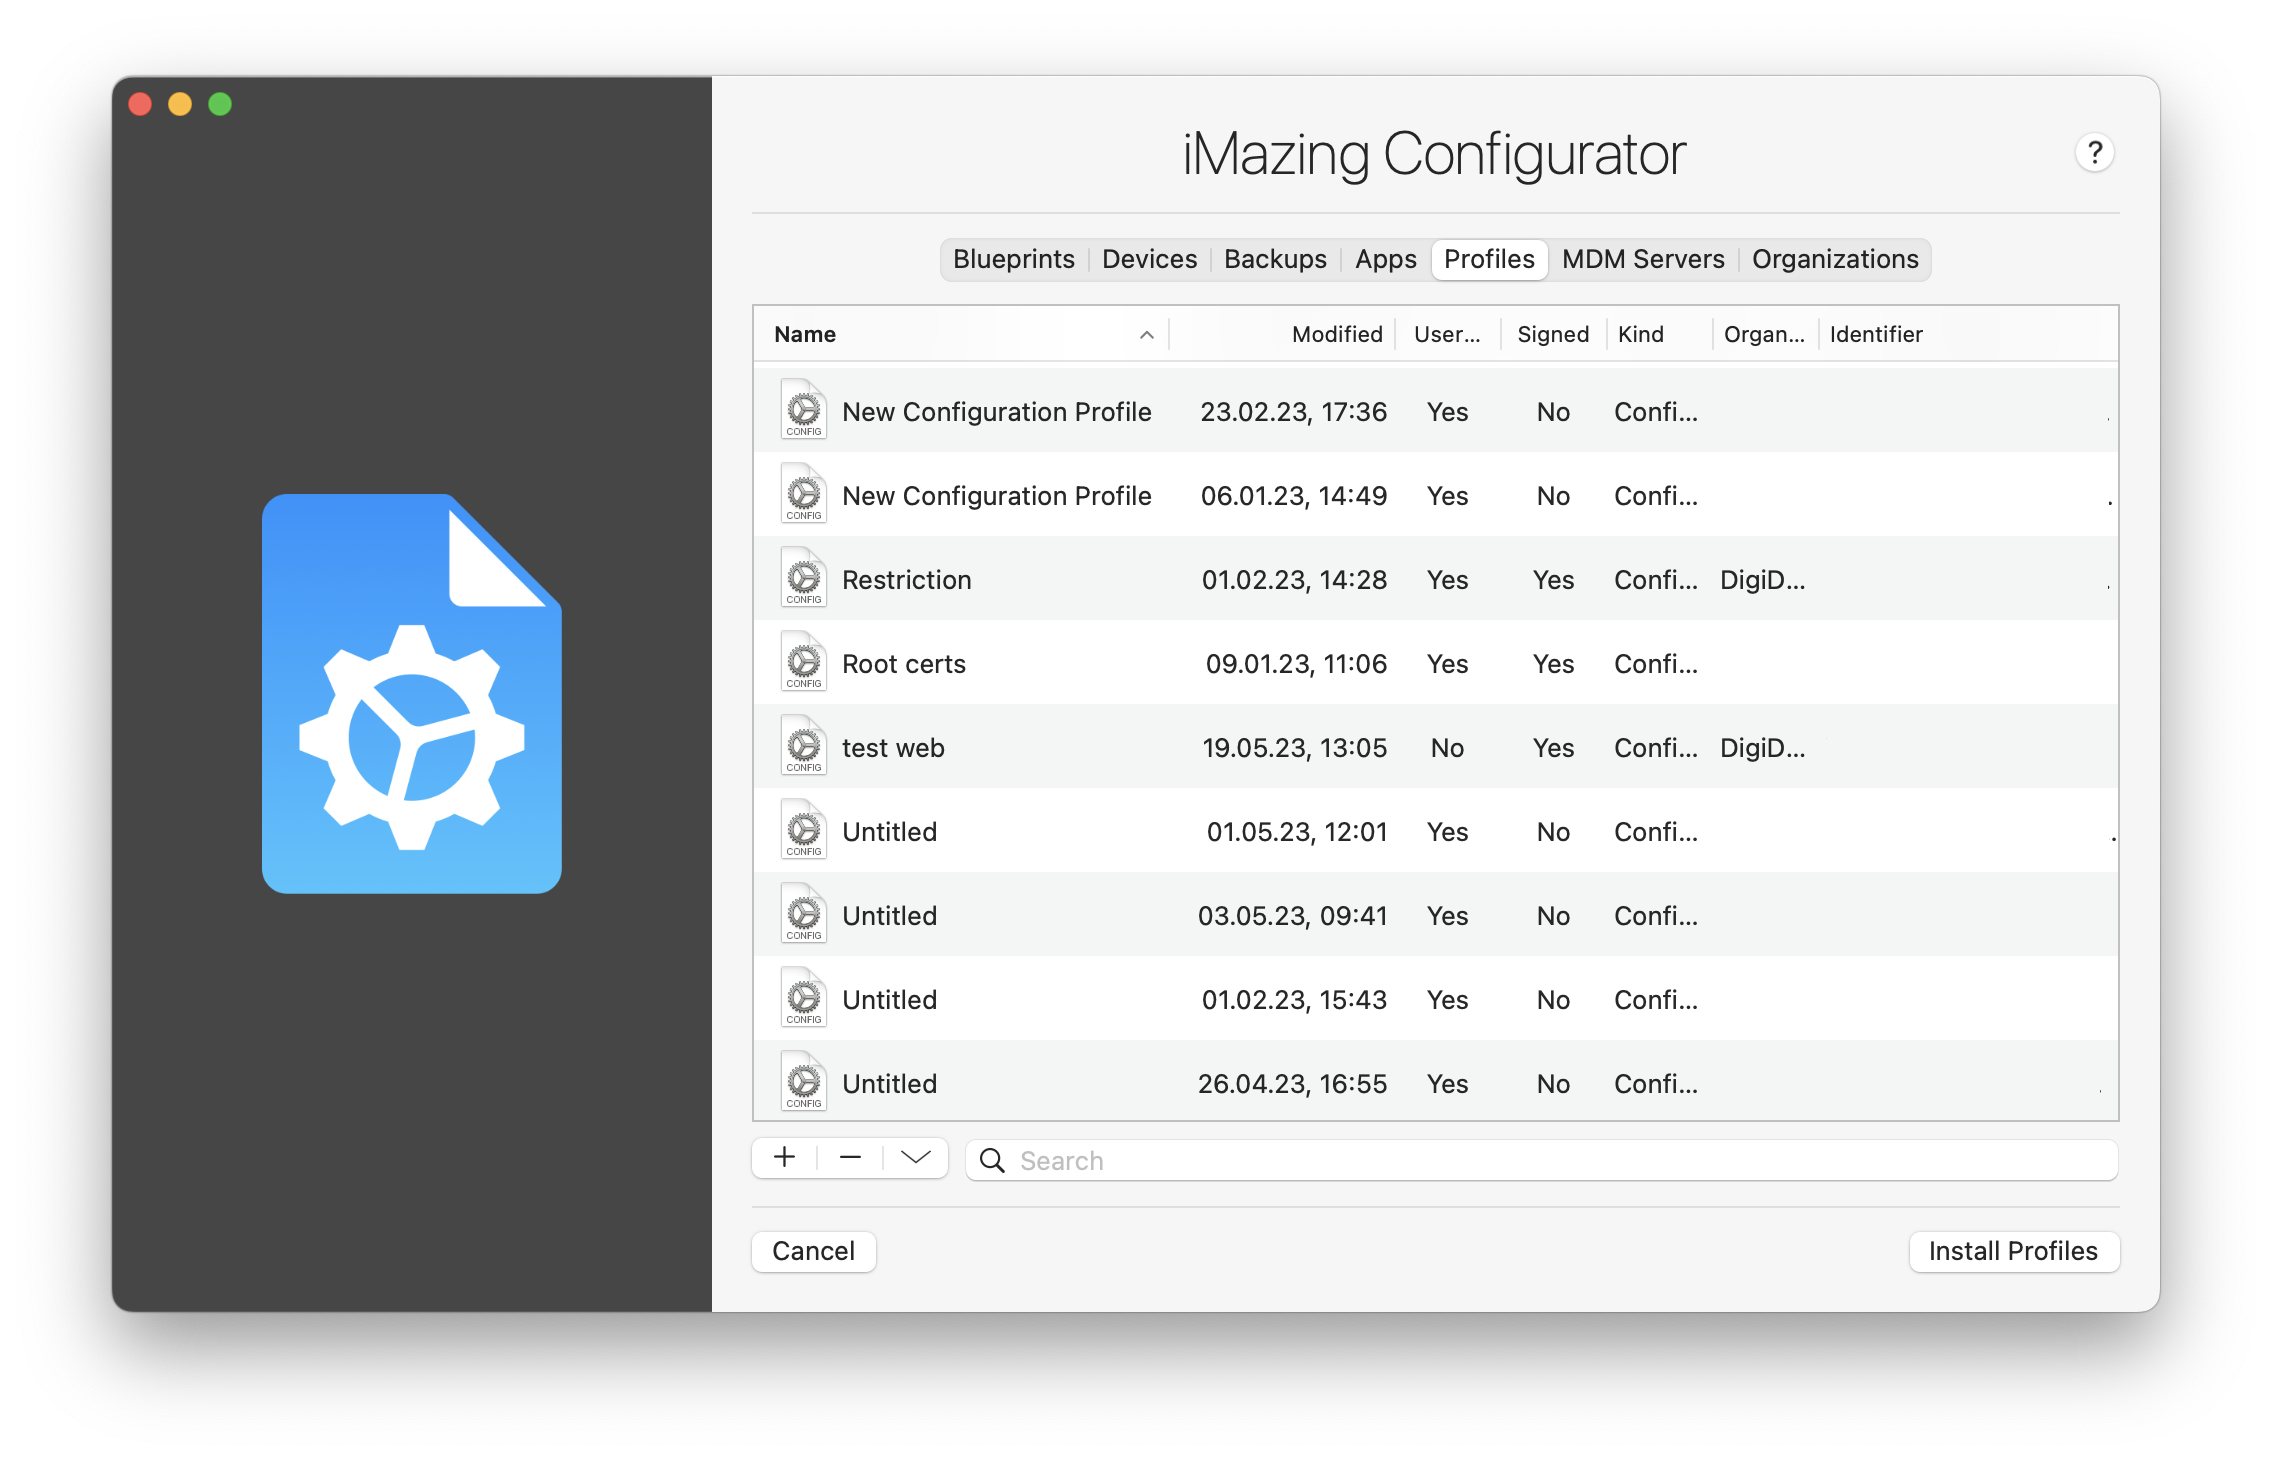
Task: Switch to the Devices tab
Action: click(x=1149, y=259)
